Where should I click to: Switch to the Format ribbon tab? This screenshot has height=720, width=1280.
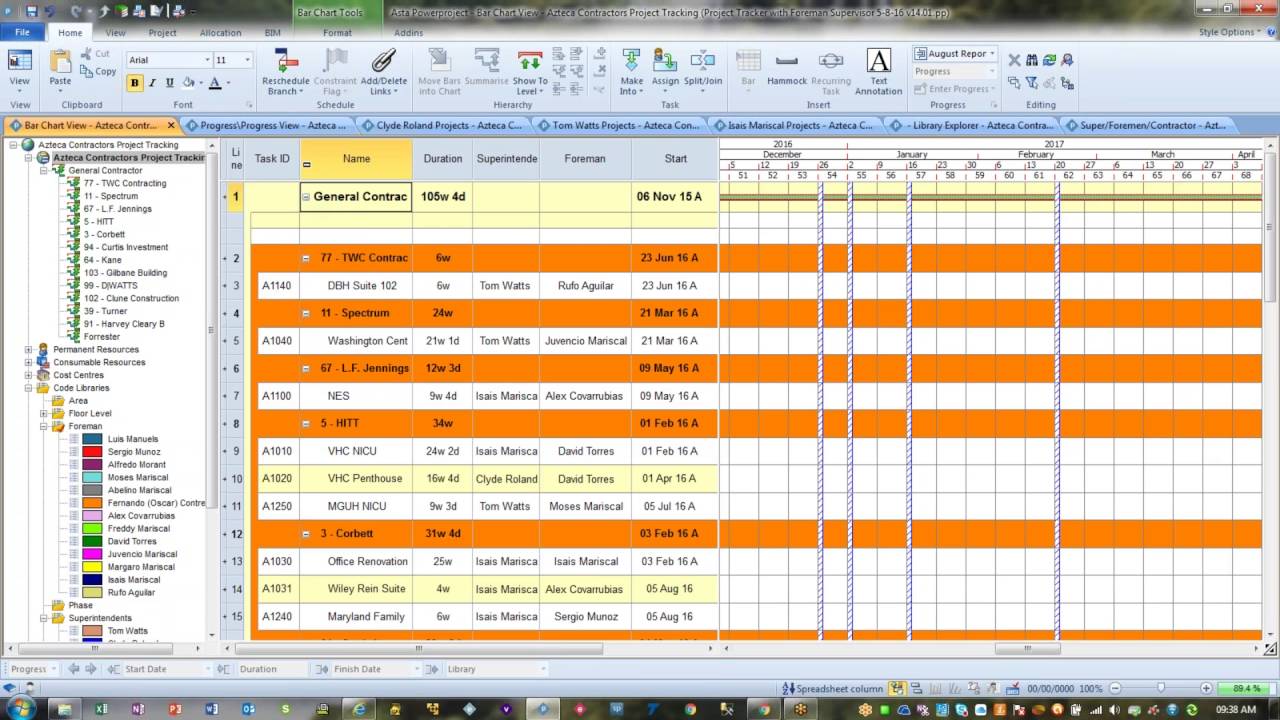pos(337,32)
